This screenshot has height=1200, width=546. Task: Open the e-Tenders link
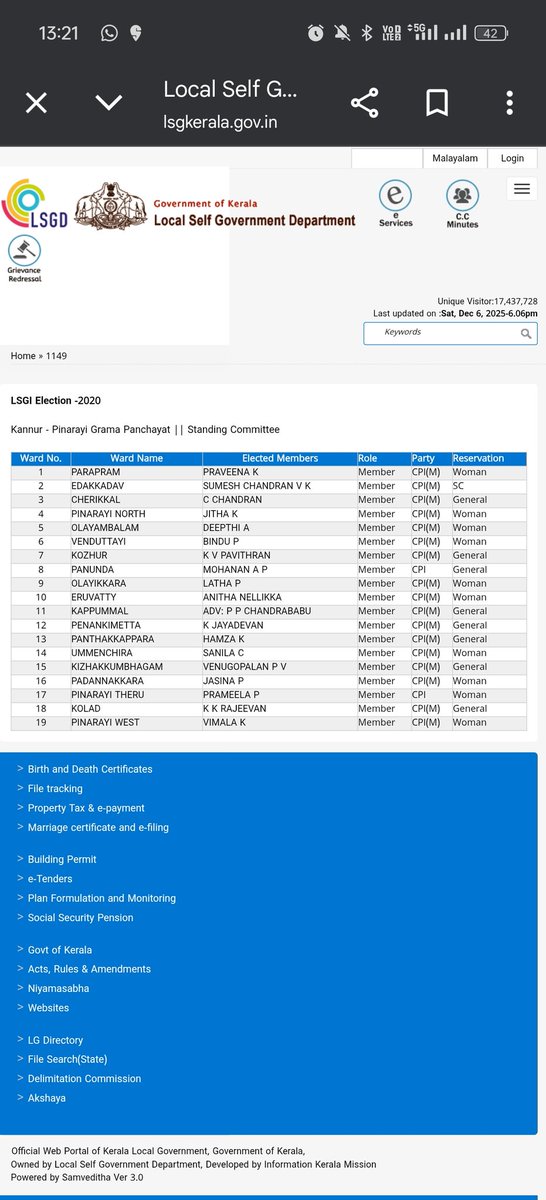50,879
